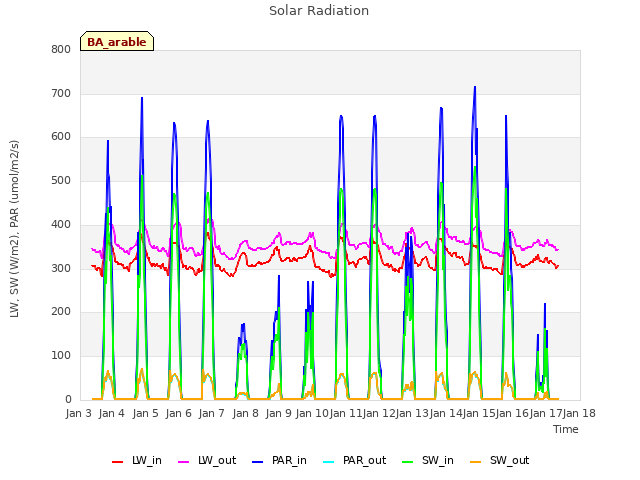This screenshot has width=640, height=480.
Task: Click the Jan 13 x-axis tick label
Action: (412, 413)
